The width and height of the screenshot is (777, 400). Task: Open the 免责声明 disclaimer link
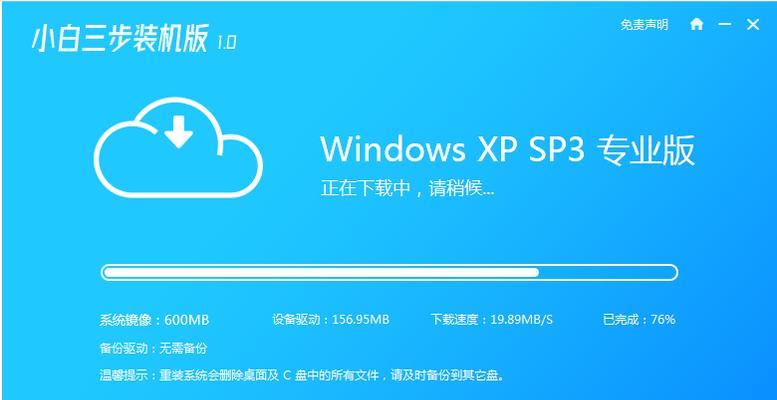point(644,25)
